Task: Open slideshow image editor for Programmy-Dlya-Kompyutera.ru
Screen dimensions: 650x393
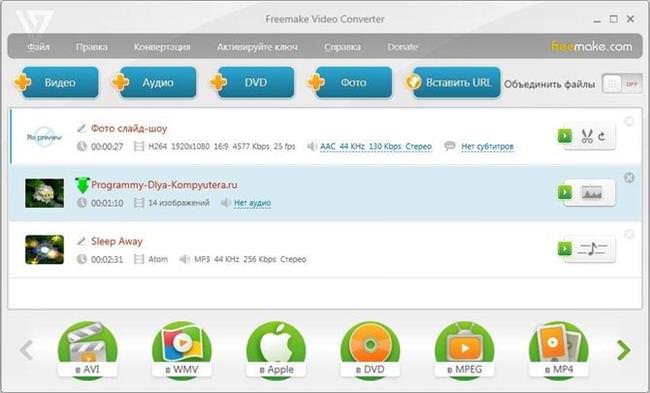Action: click(592, 193)
